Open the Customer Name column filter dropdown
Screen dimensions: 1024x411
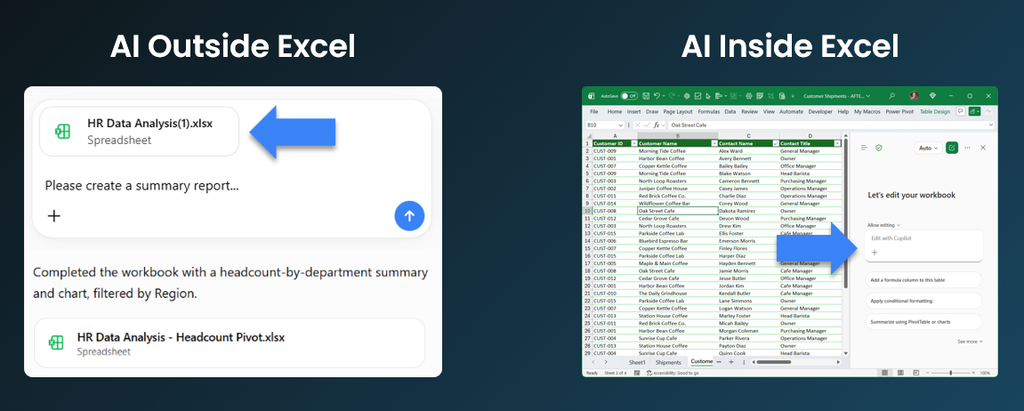[713, 143]
